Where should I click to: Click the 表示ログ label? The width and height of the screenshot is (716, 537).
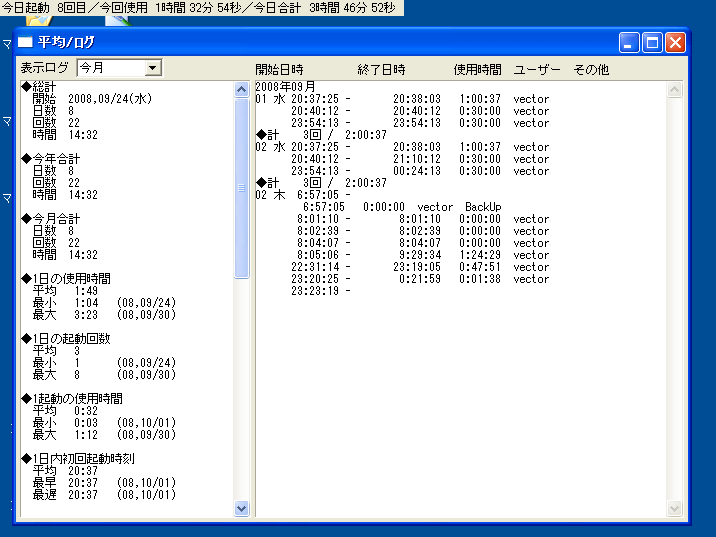click(x=44, y=68)
